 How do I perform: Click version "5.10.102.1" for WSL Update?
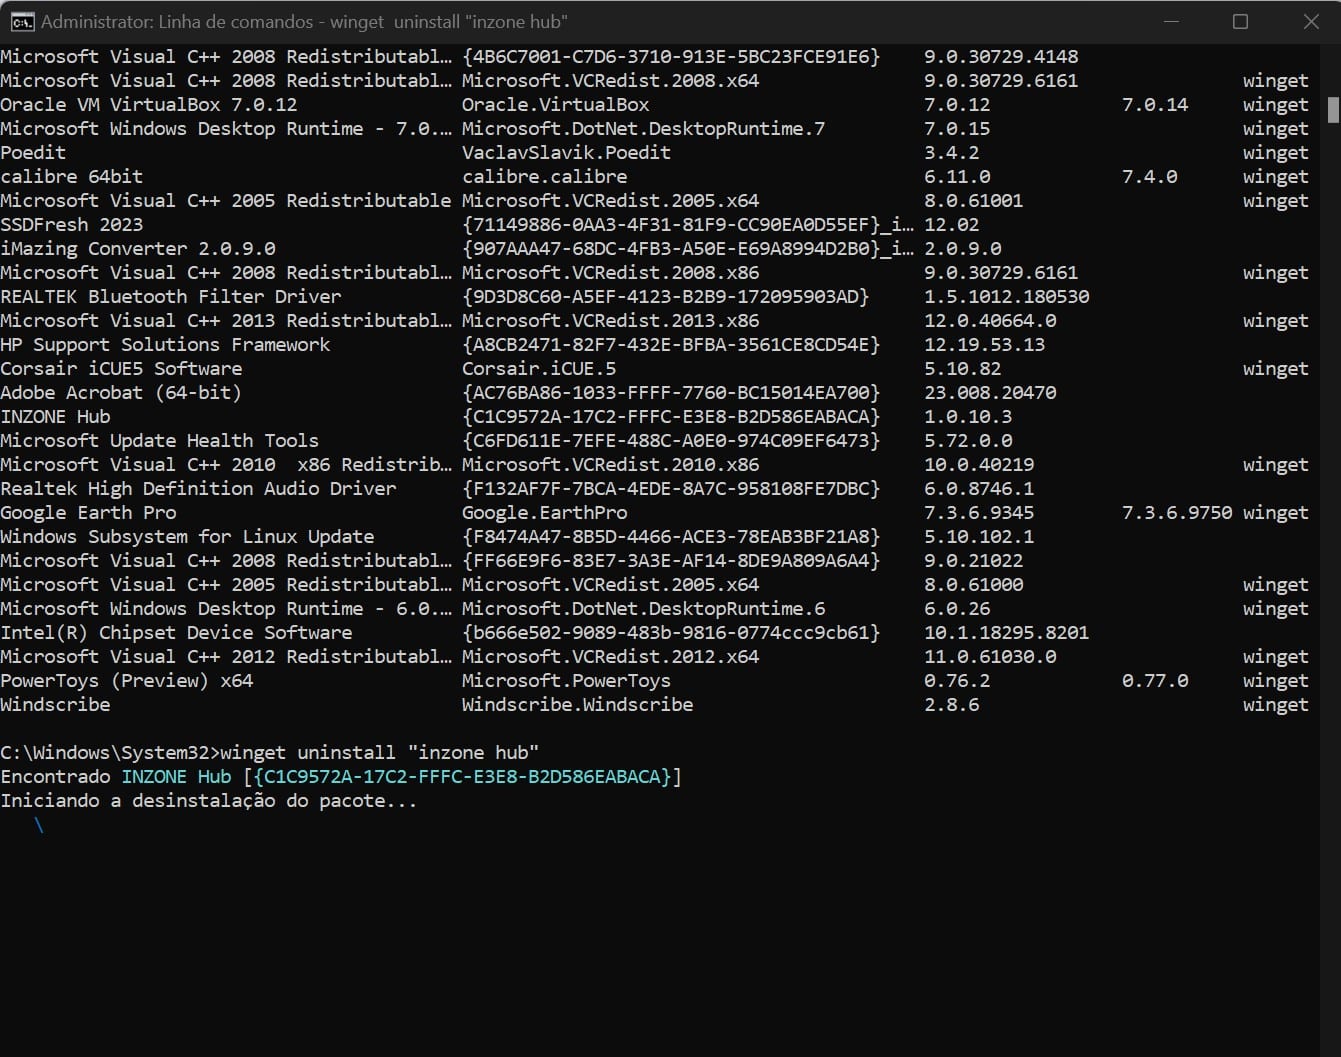click(979, 536)
